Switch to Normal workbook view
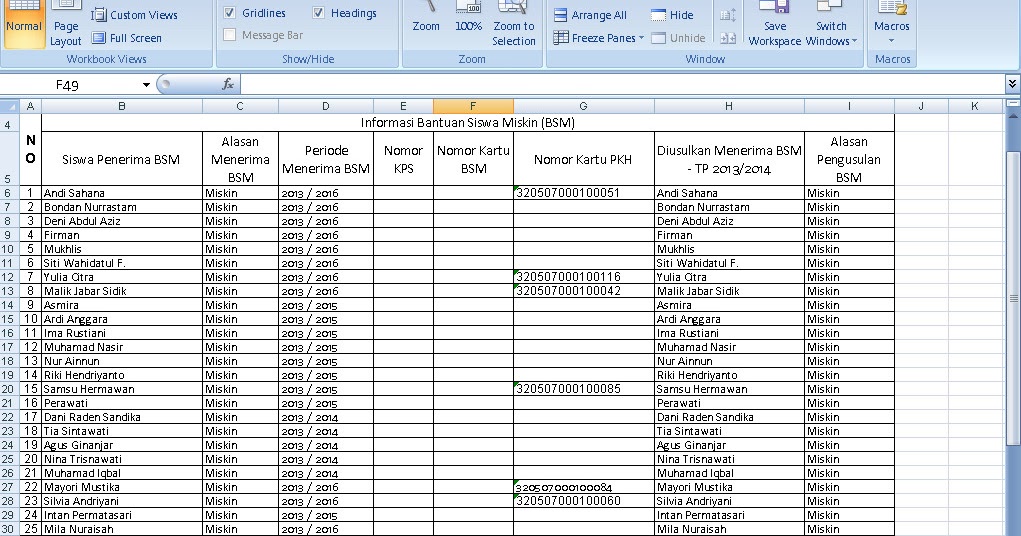 click(24, 25)
